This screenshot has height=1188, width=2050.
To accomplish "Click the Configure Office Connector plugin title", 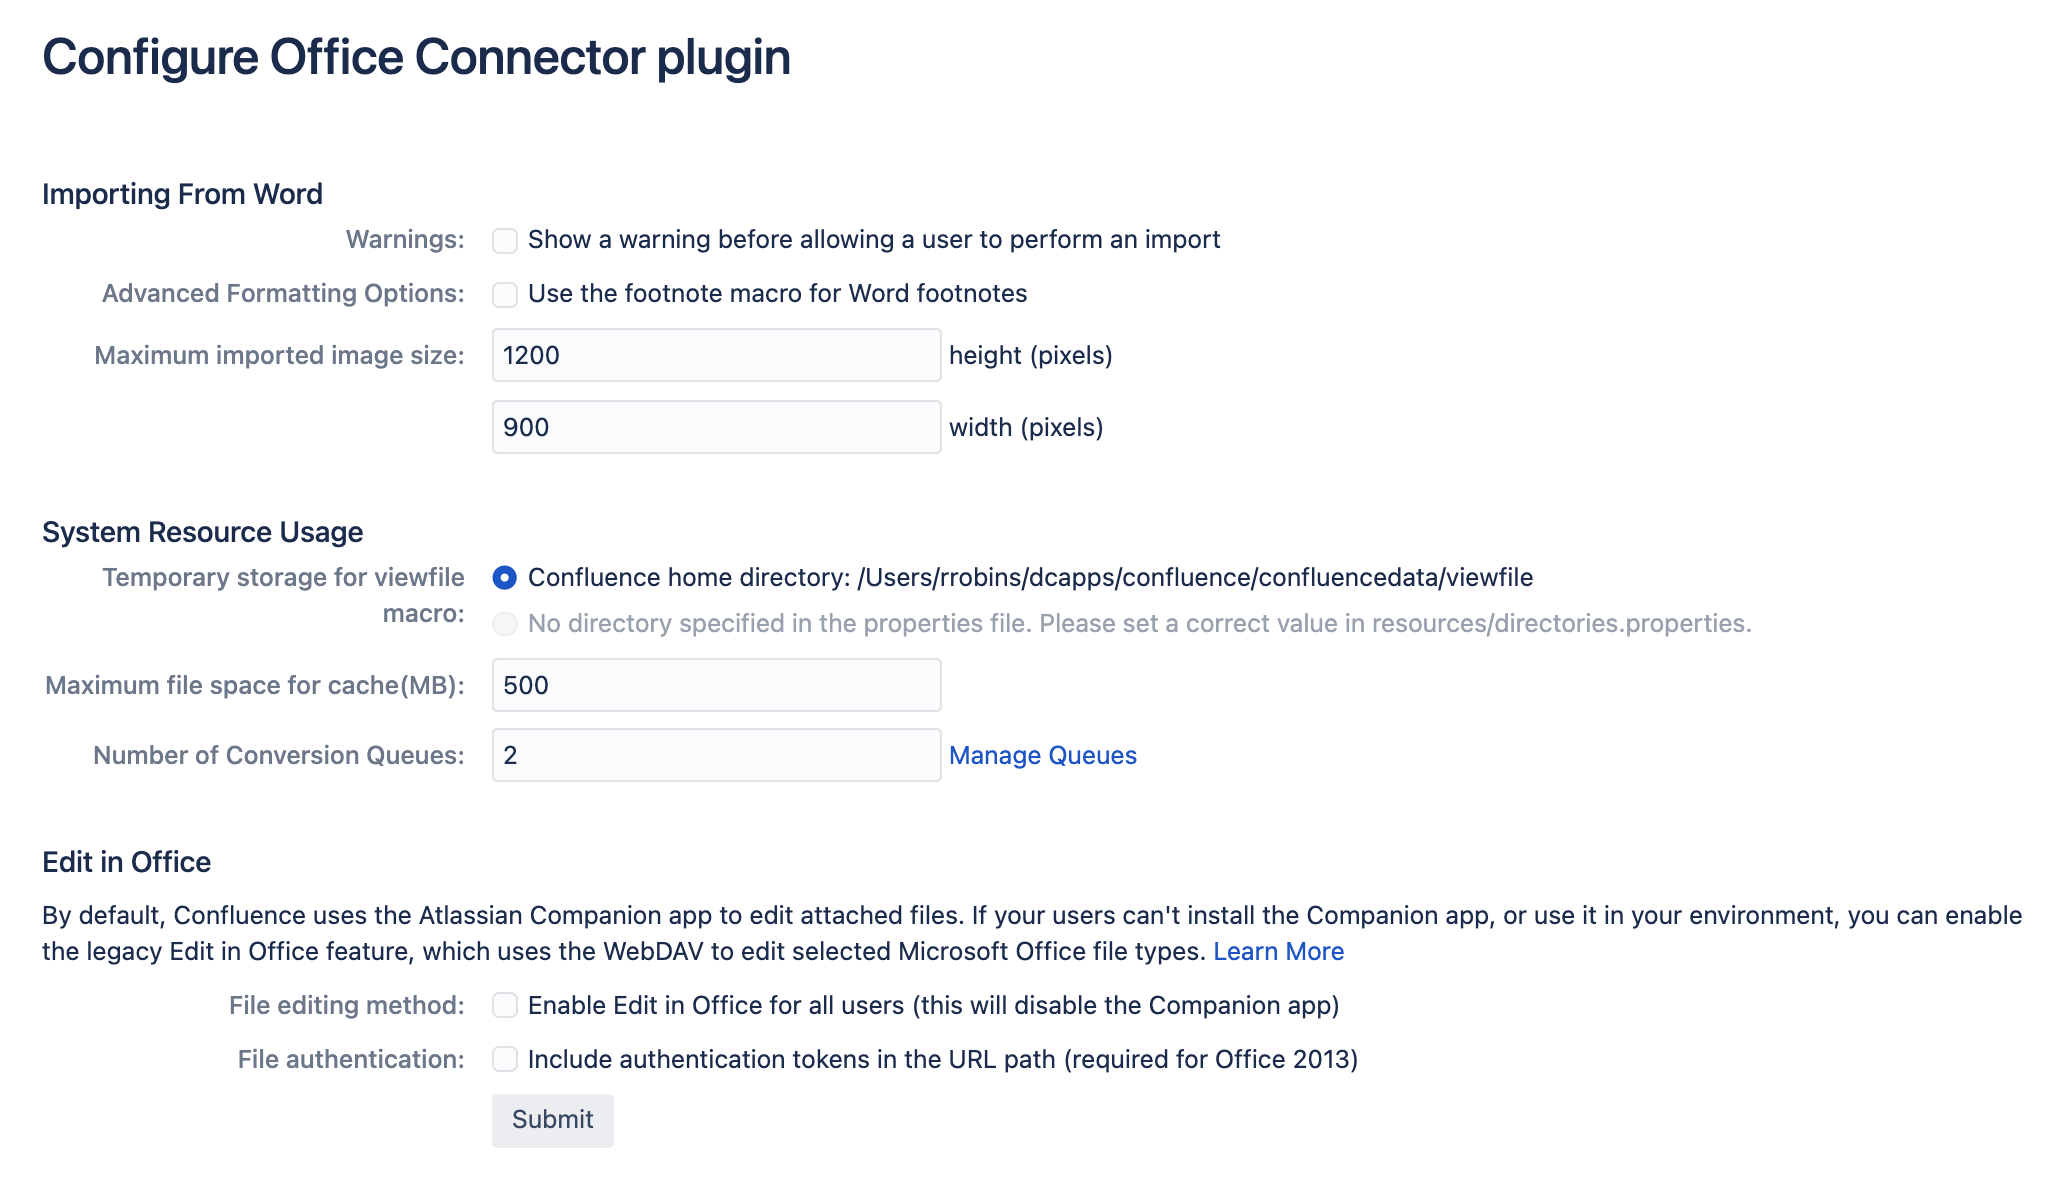I will click(x=416, y=57).
